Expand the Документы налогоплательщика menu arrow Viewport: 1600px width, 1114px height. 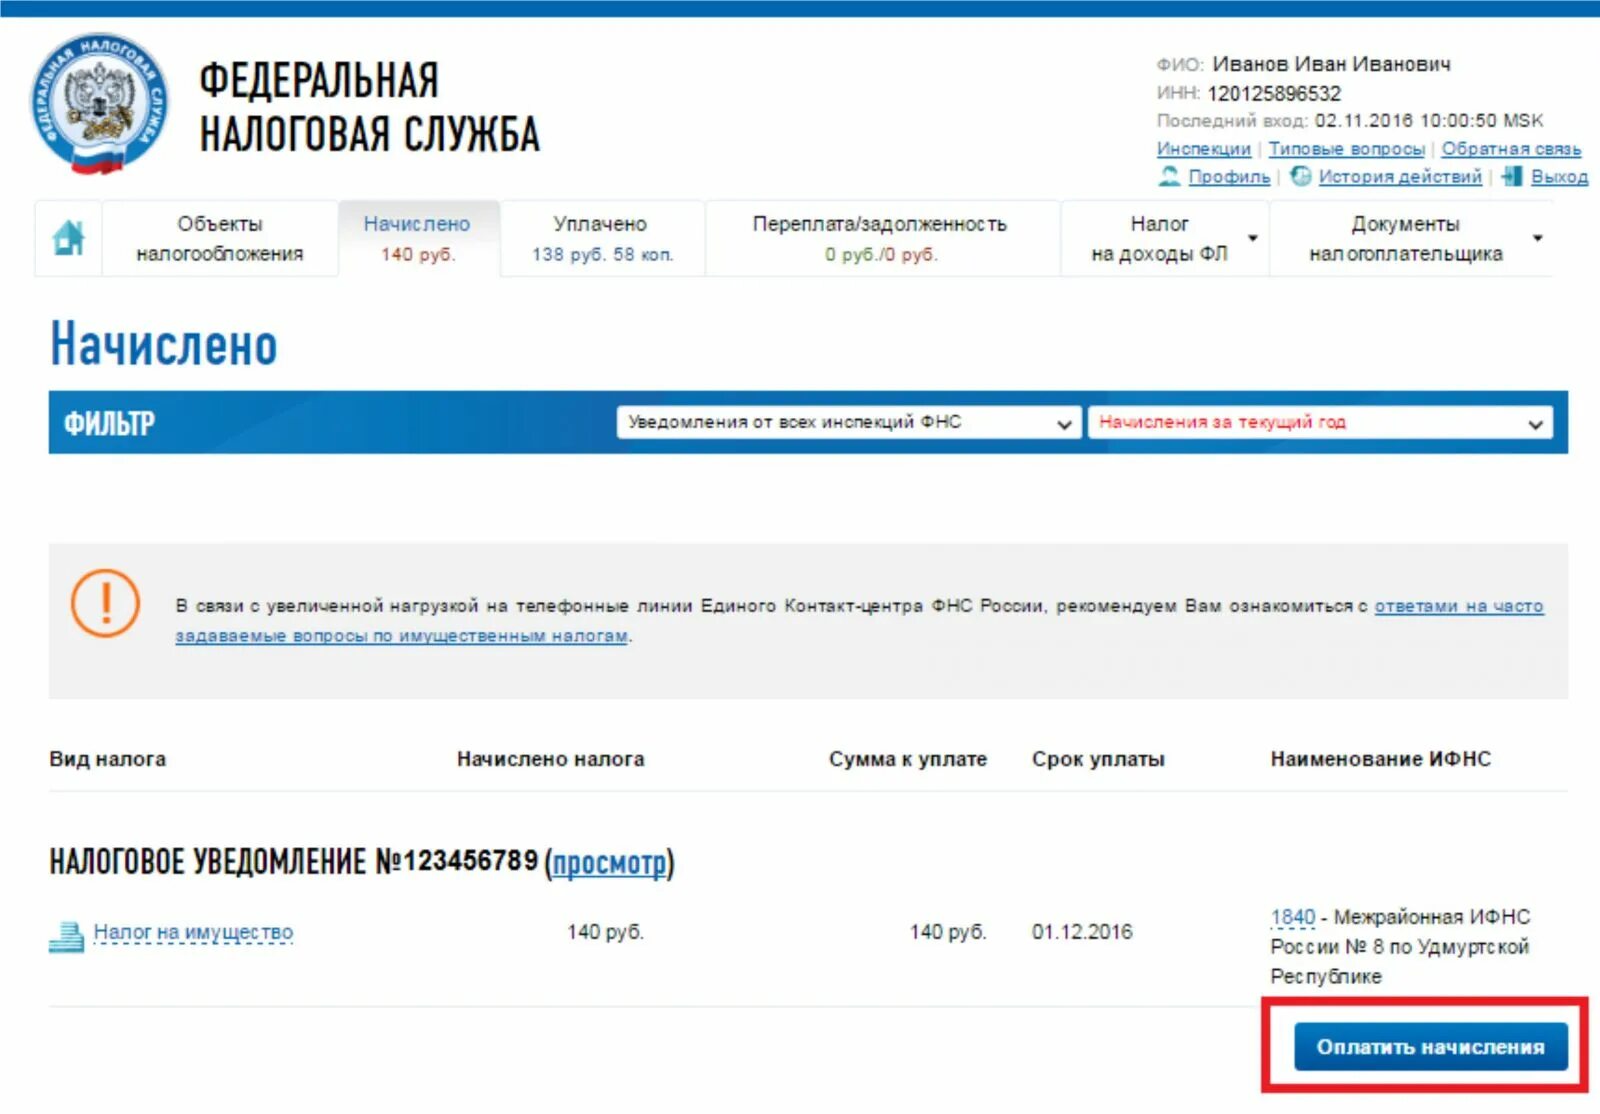click(1538, 238)
